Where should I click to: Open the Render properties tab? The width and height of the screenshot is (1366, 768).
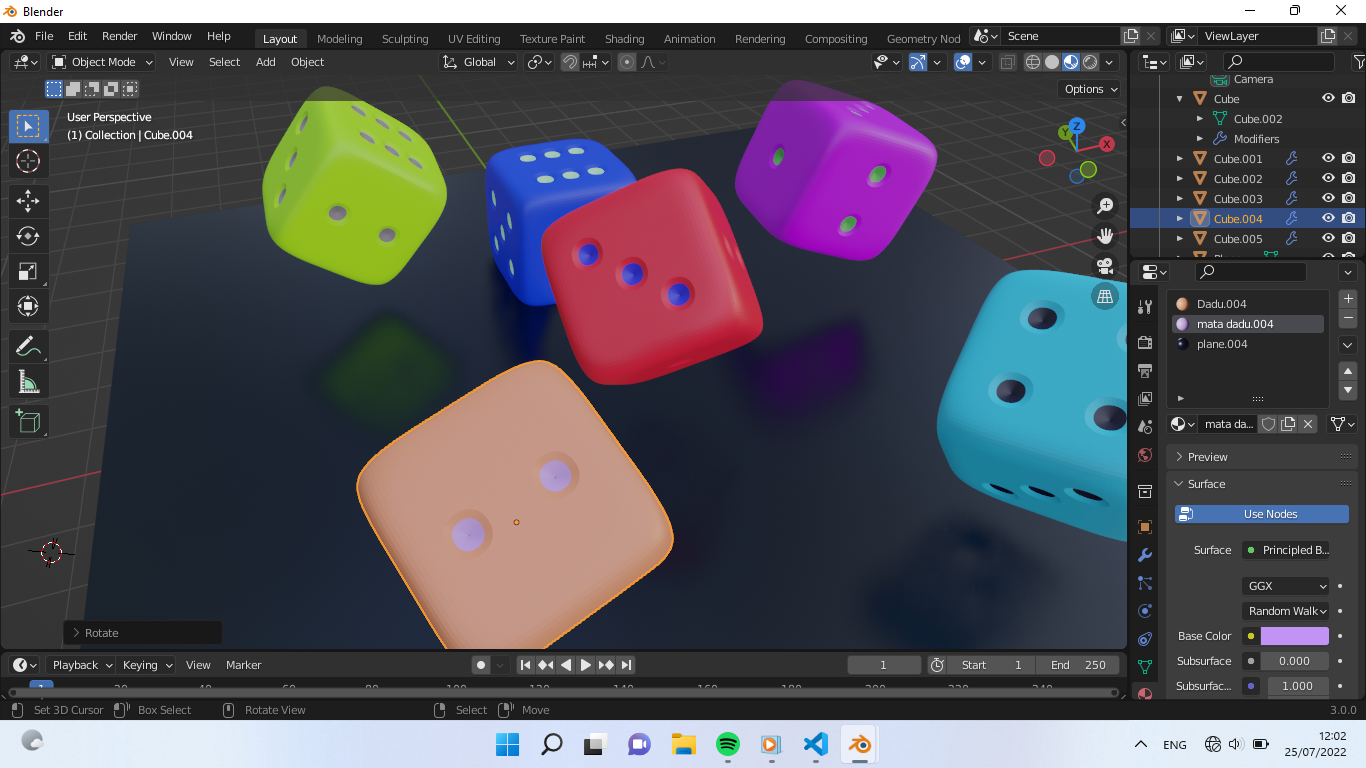[x=1145, y=343]
